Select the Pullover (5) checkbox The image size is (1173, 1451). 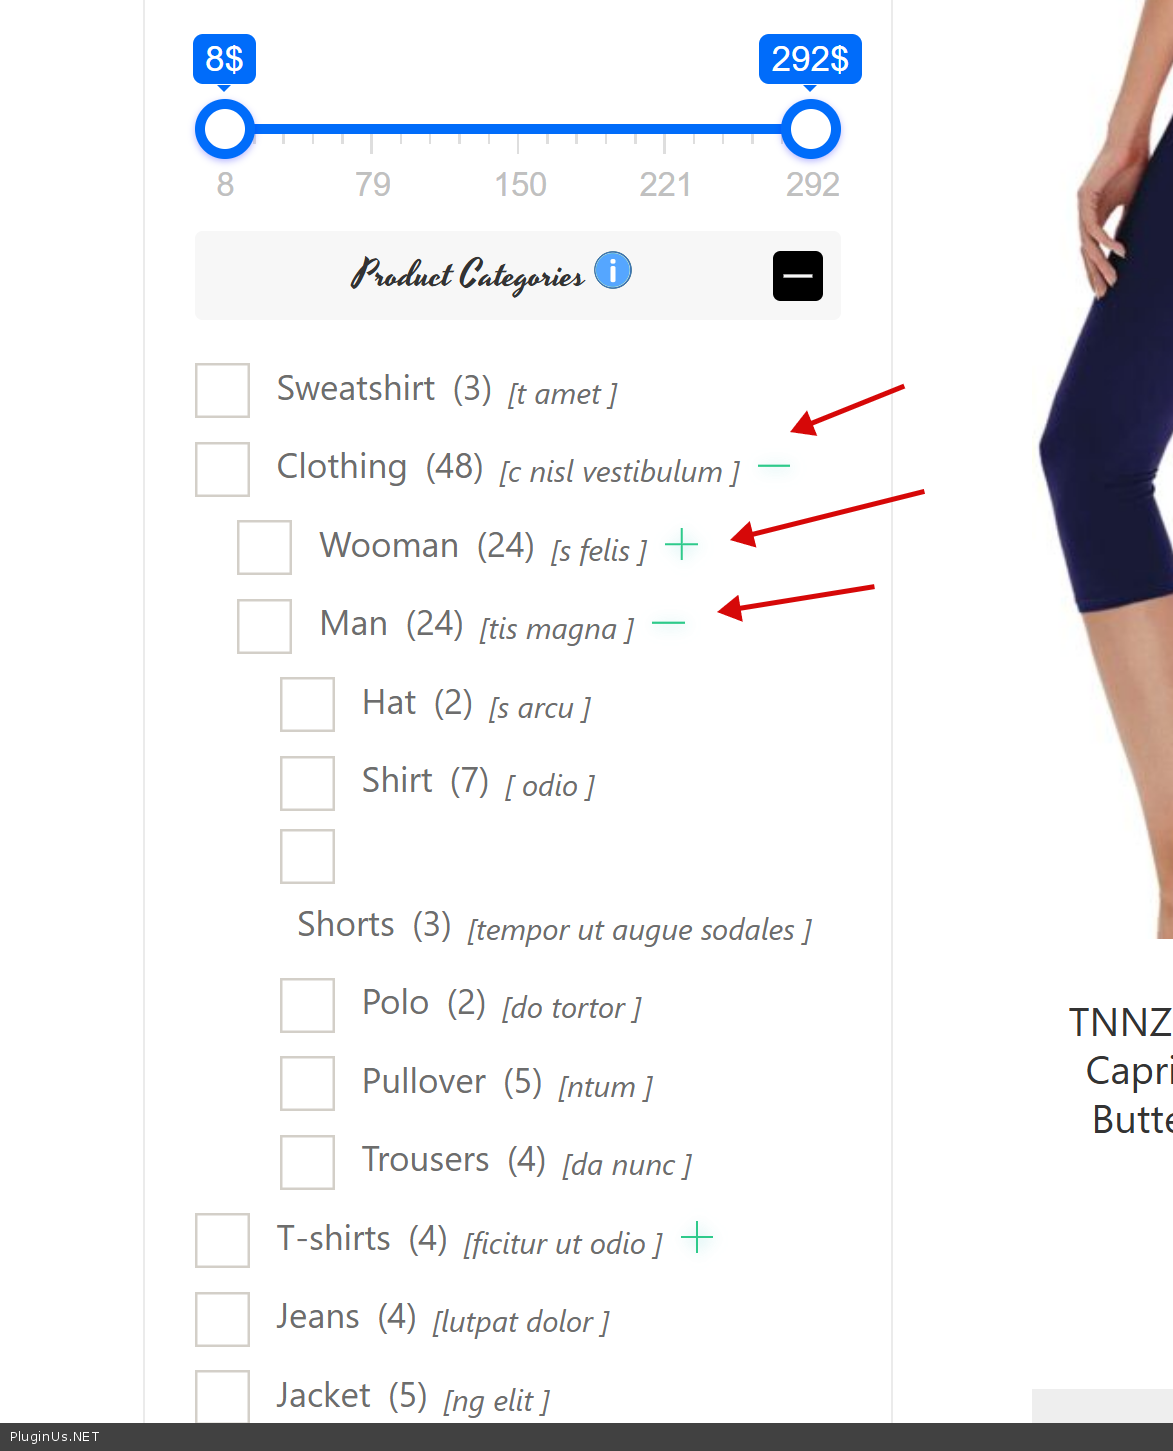point(307,1083)
